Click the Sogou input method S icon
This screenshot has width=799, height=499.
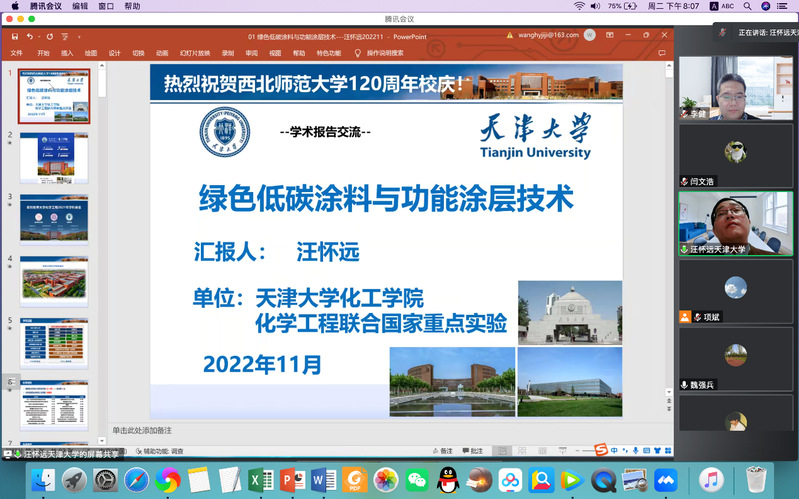[602, 451]
